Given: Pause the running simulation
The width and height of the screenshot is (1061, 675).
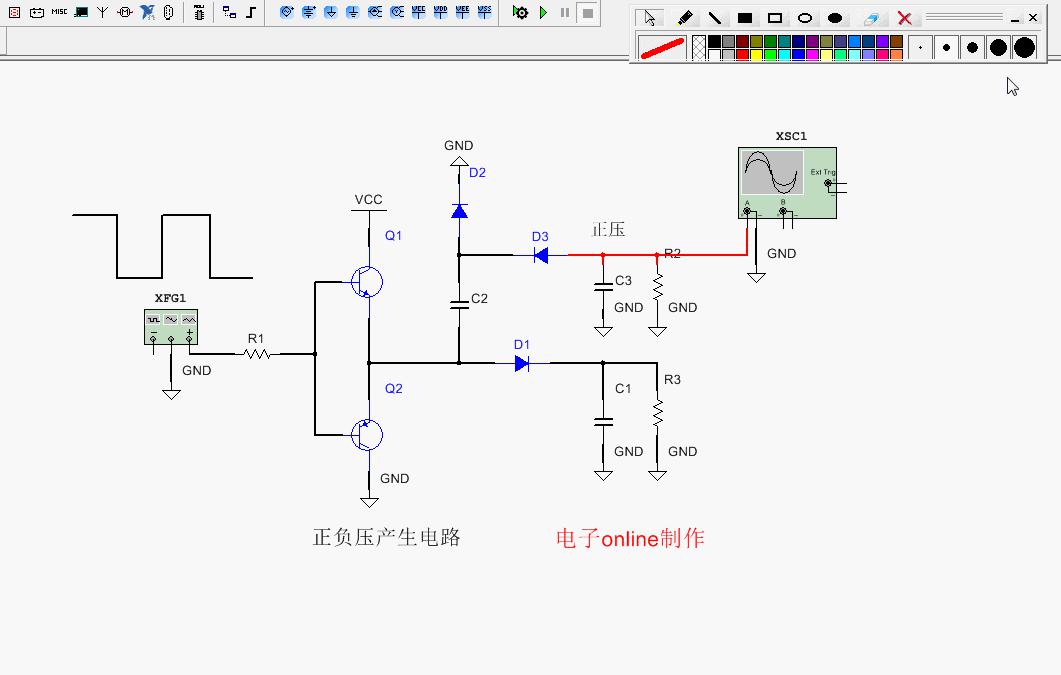Looking at the screenshot, I should coord(565,13).
